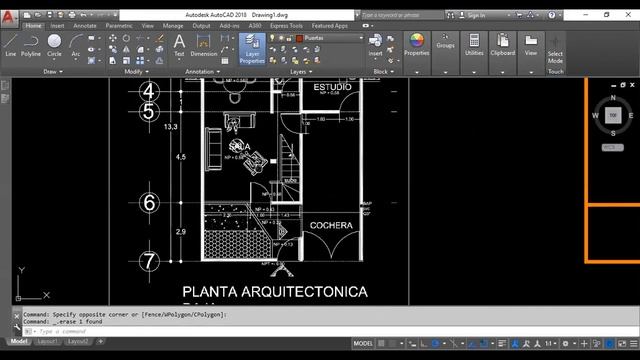Expand the Modify panel dropdown

pos(136,71)
